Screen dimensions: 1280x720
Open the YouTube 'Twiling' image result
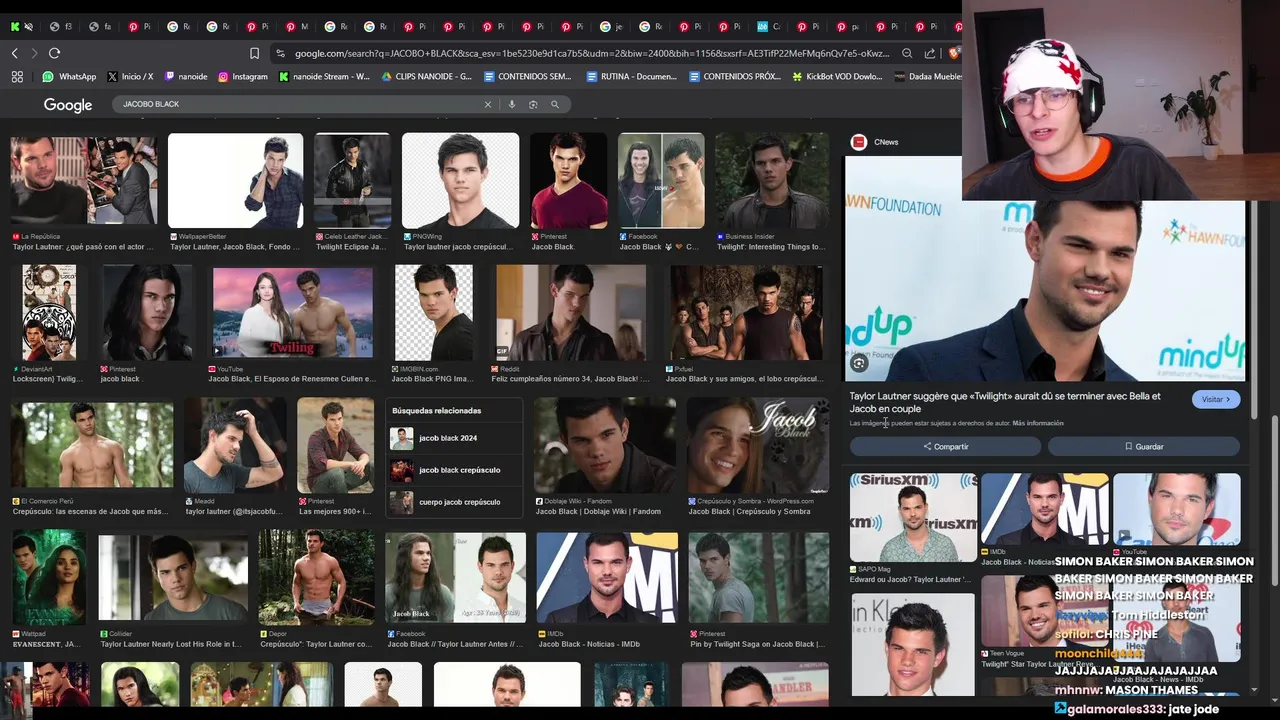(x=292, y=312)
